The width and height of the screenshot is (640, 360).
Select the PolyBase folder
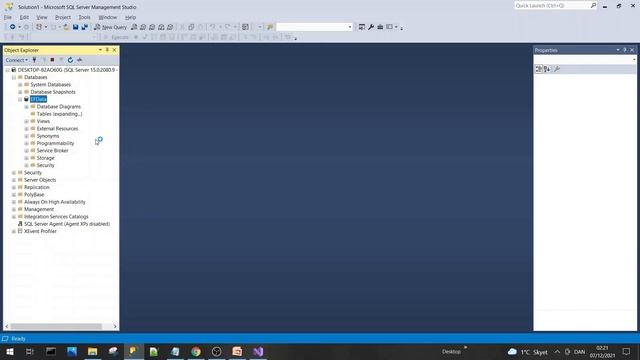tap(34, 195)
